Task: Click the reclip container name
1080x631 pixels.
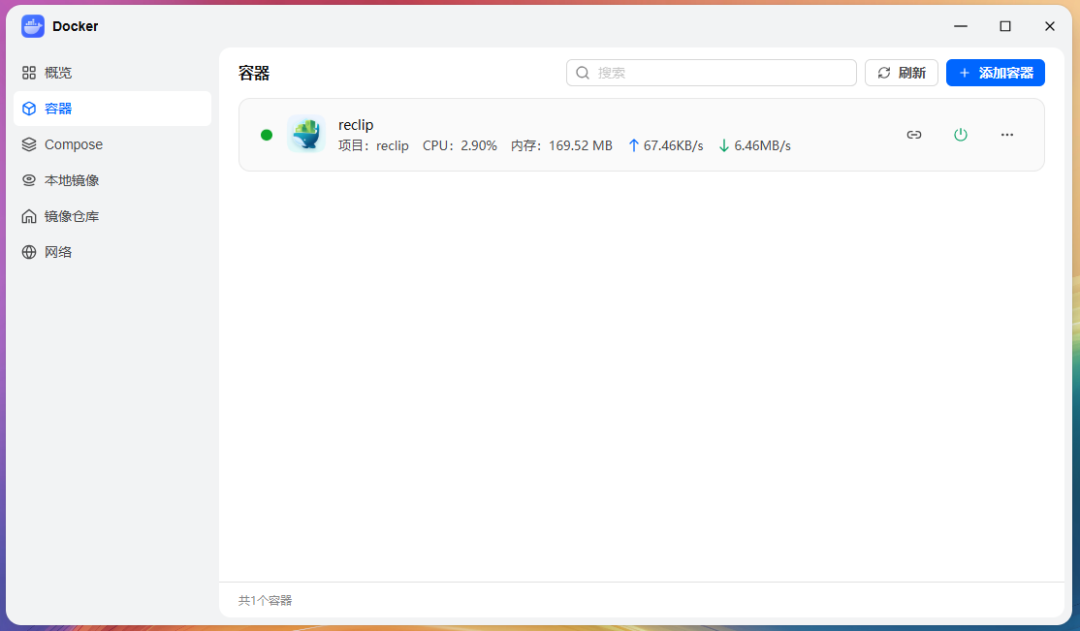Action: tap(355, 125)
